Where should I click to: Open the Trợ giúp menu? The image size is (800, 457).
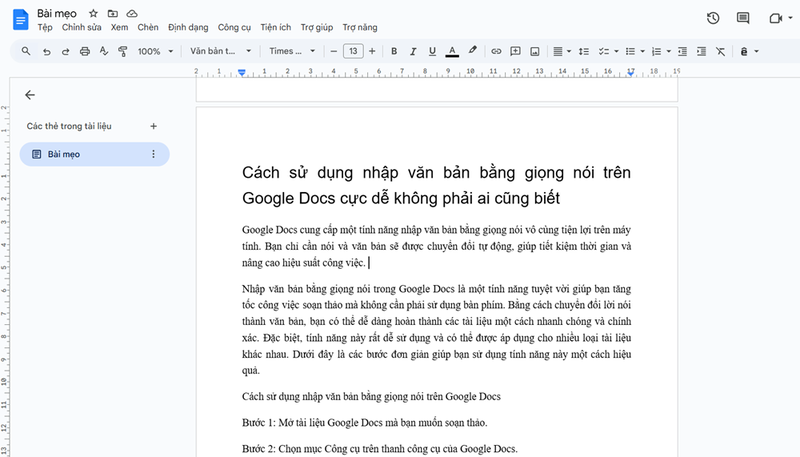[317, 27]
